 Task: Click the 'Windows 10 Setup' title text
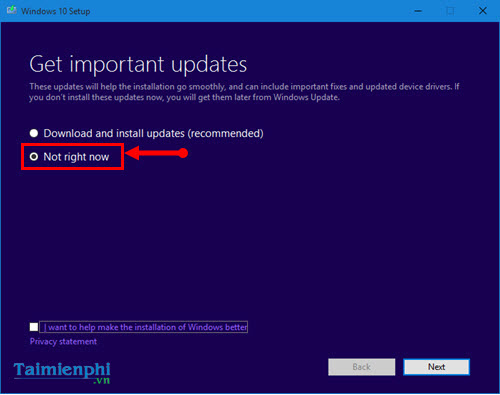(56, 11)
